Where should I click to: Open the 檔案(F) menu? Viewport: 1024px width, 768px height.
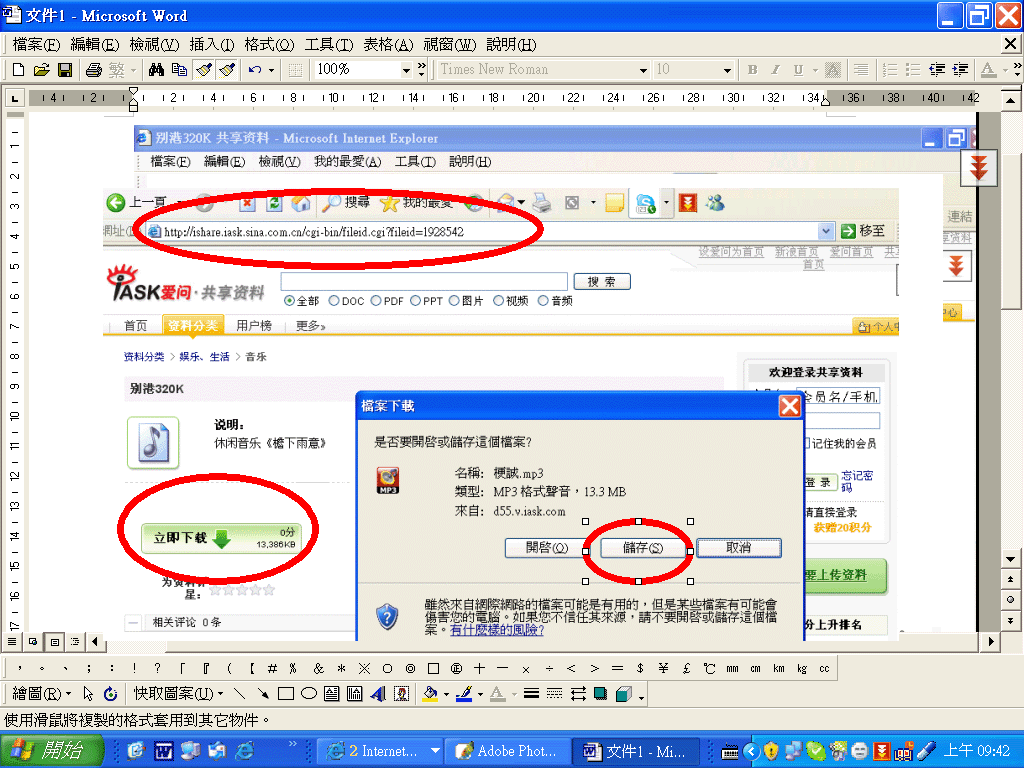pyautogui.click(x=36, y=44)
